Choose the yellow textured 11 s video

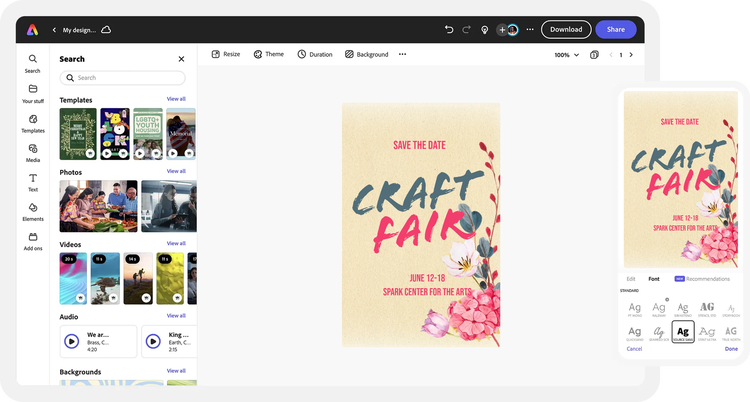click(x=170, y=279)
